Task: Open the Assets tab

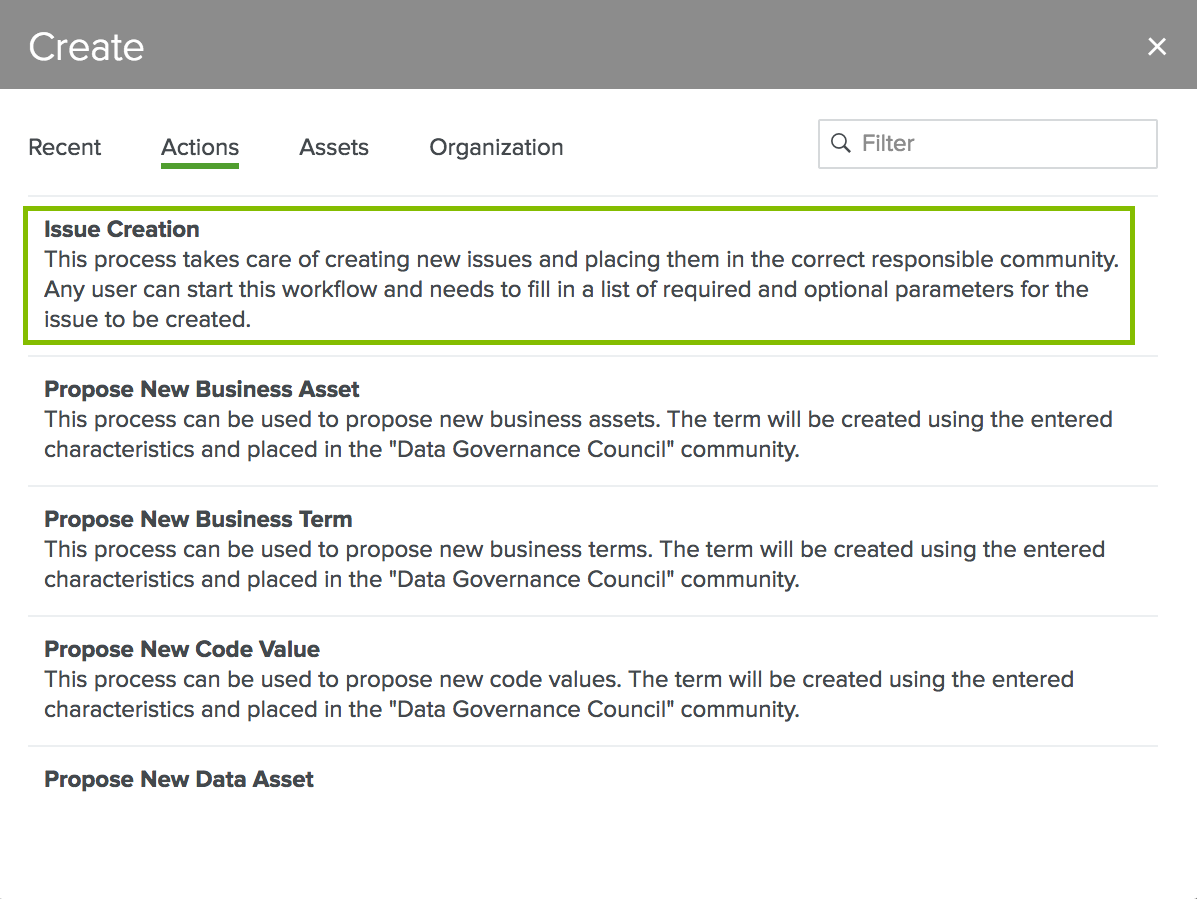Action: pos(333,147)
